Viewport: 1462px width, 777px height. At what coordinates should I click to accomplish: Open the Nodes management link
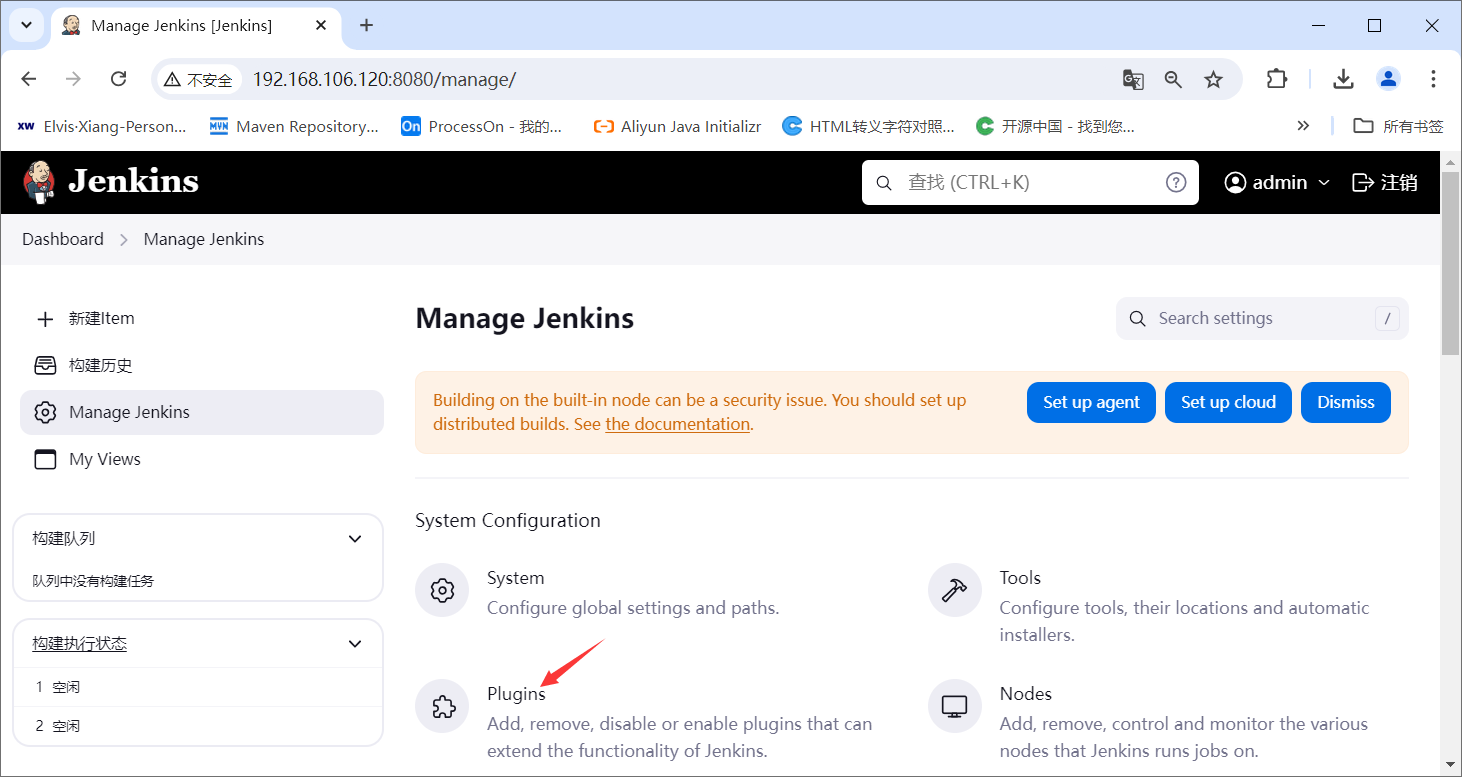(x=1026, y=694)
